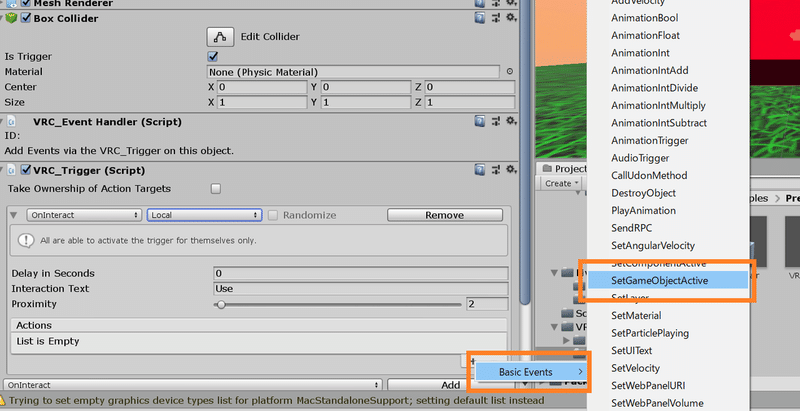Open the Local broadcast type dropdown
800x411 pixels.
coord(205,215)
